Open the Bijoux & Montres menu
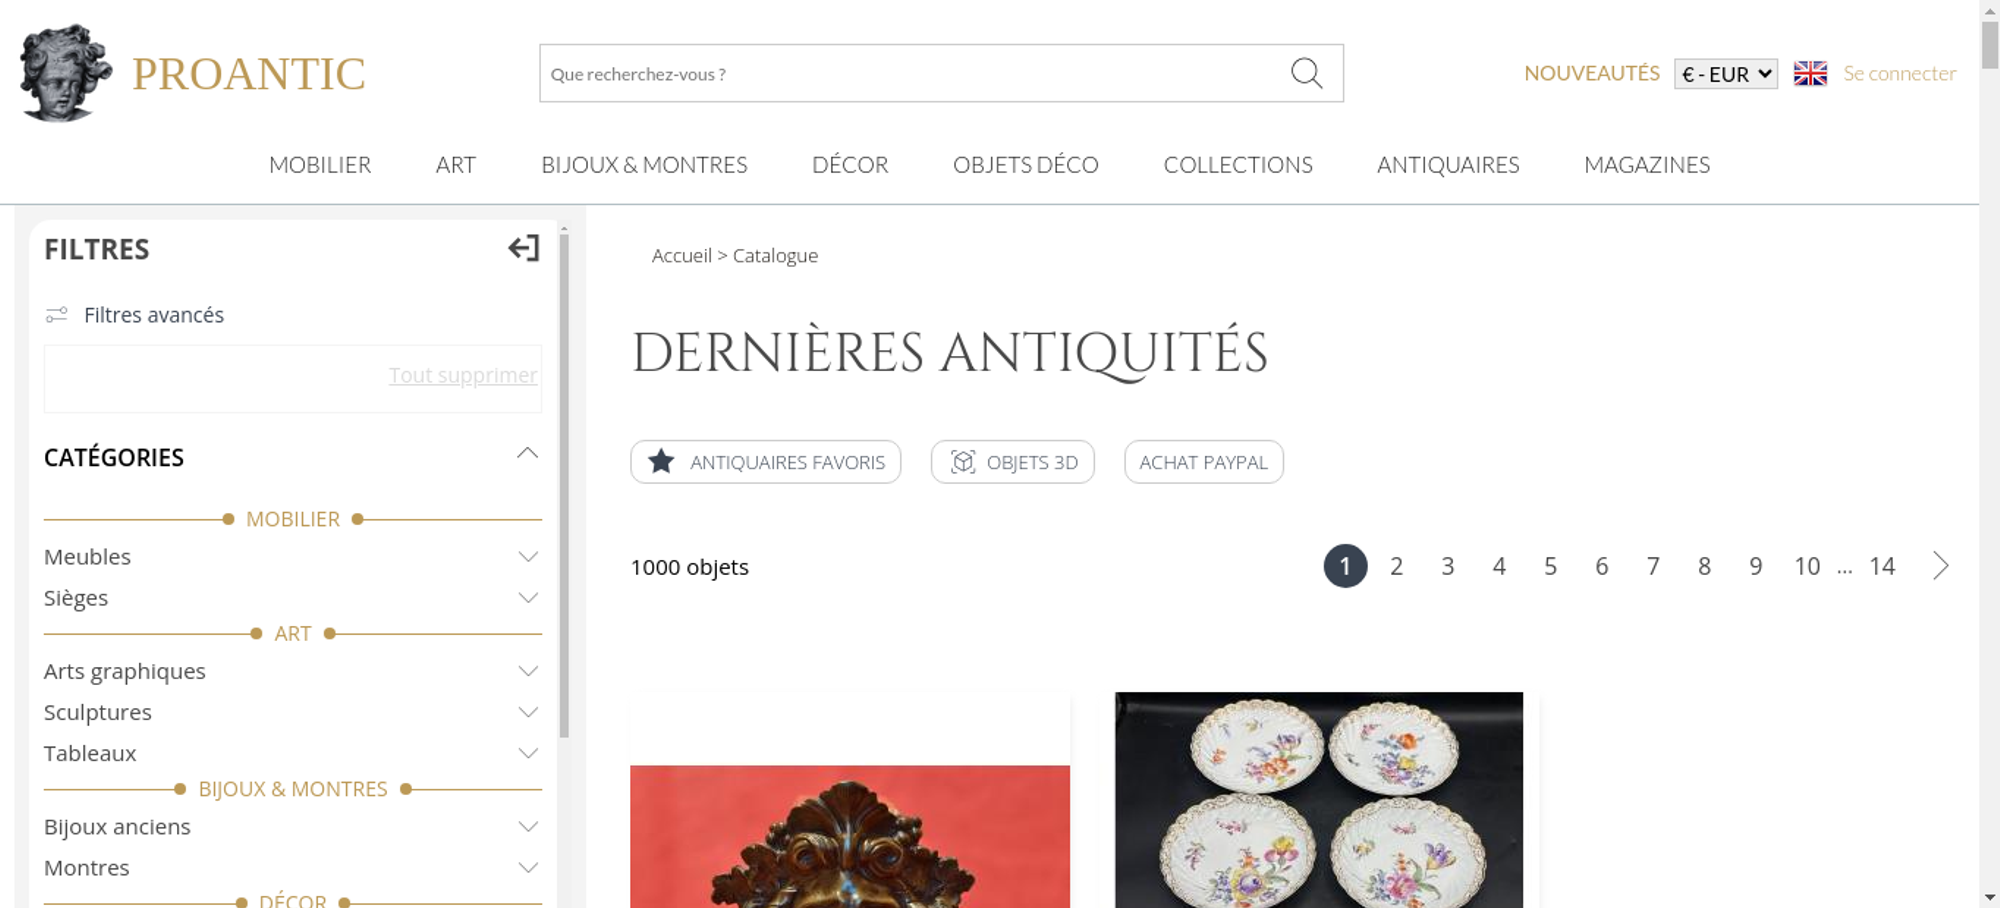This screenshot has height=908, width=2000. point(644,165)
